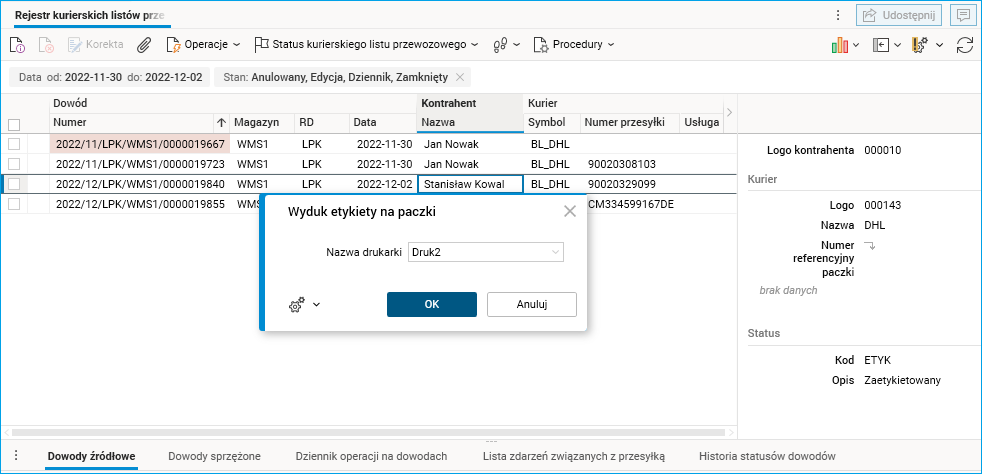Expand the Procedury dropdown
The width and height of the screenshot is (982, 474).
(x=574, y=45)
